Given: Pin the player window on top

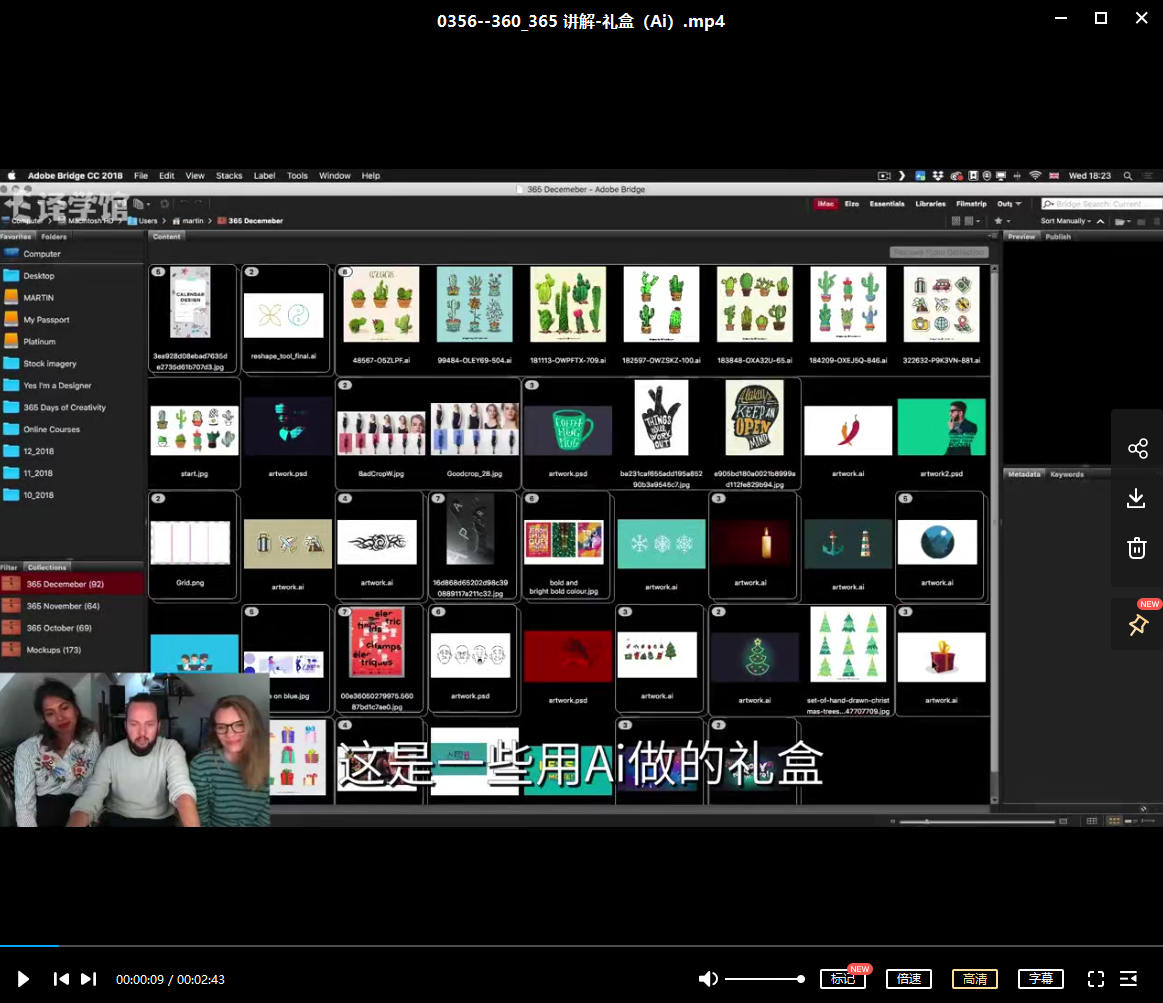Looking at the screenshot, I should click(x=1137, y=625).
